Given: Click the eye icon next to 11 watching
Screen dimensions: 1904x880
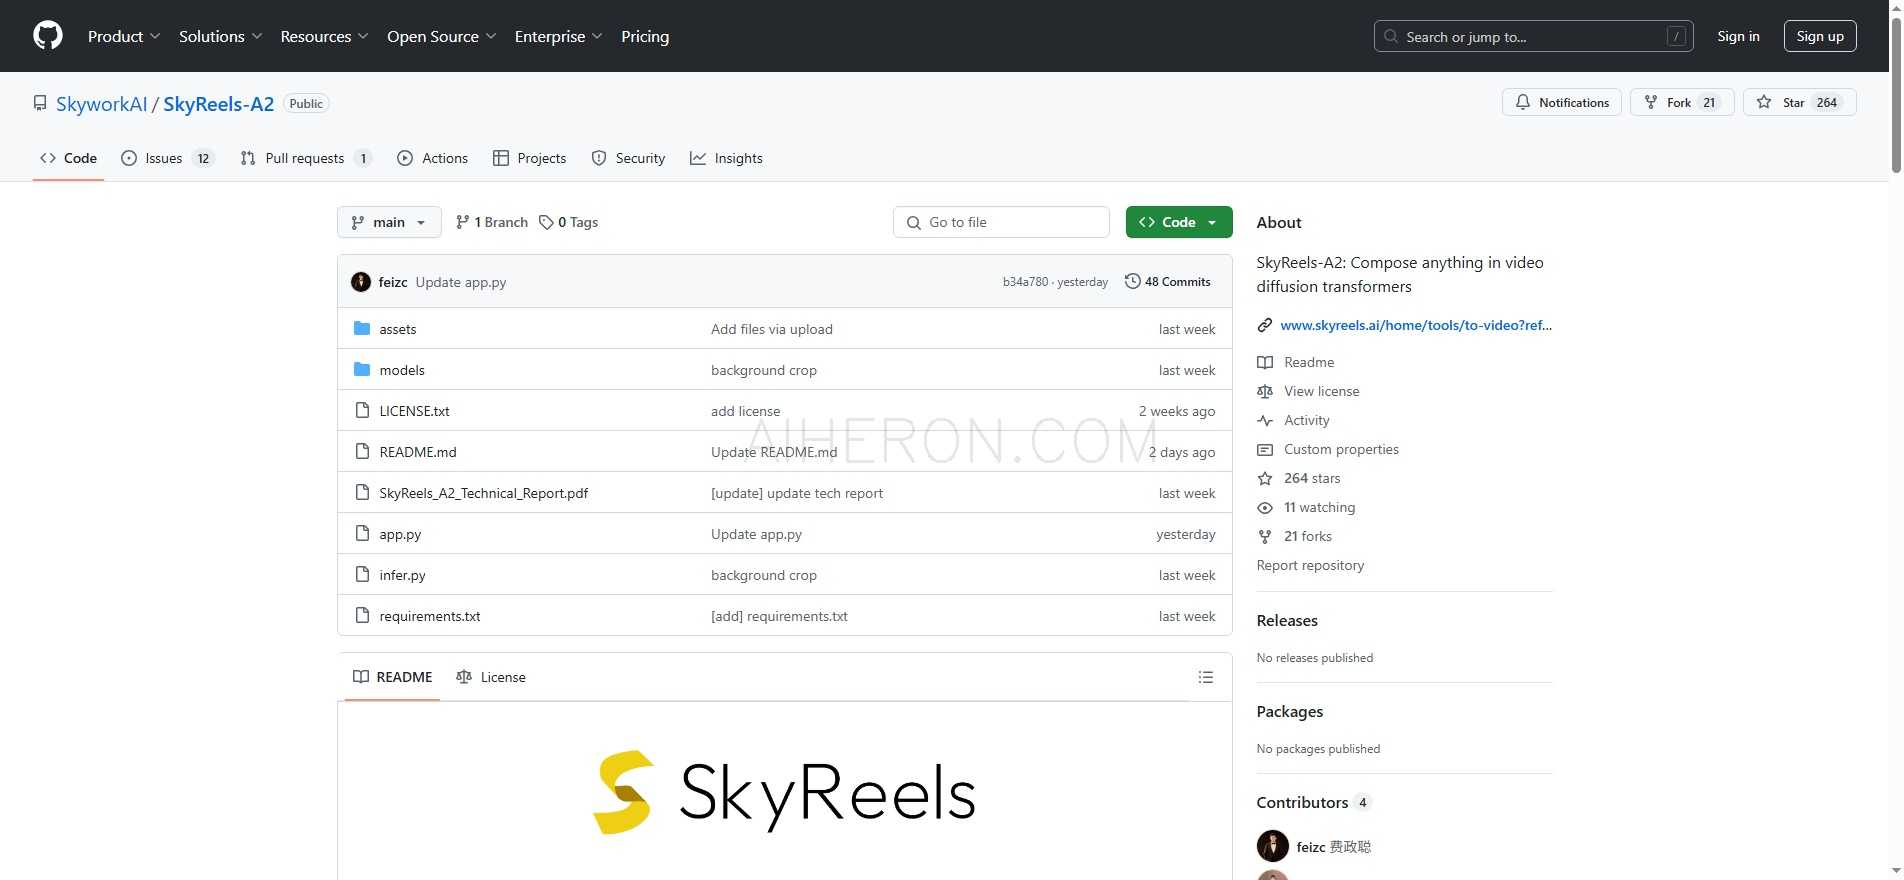Looking at the screenshot, I should click(1265, 507).
